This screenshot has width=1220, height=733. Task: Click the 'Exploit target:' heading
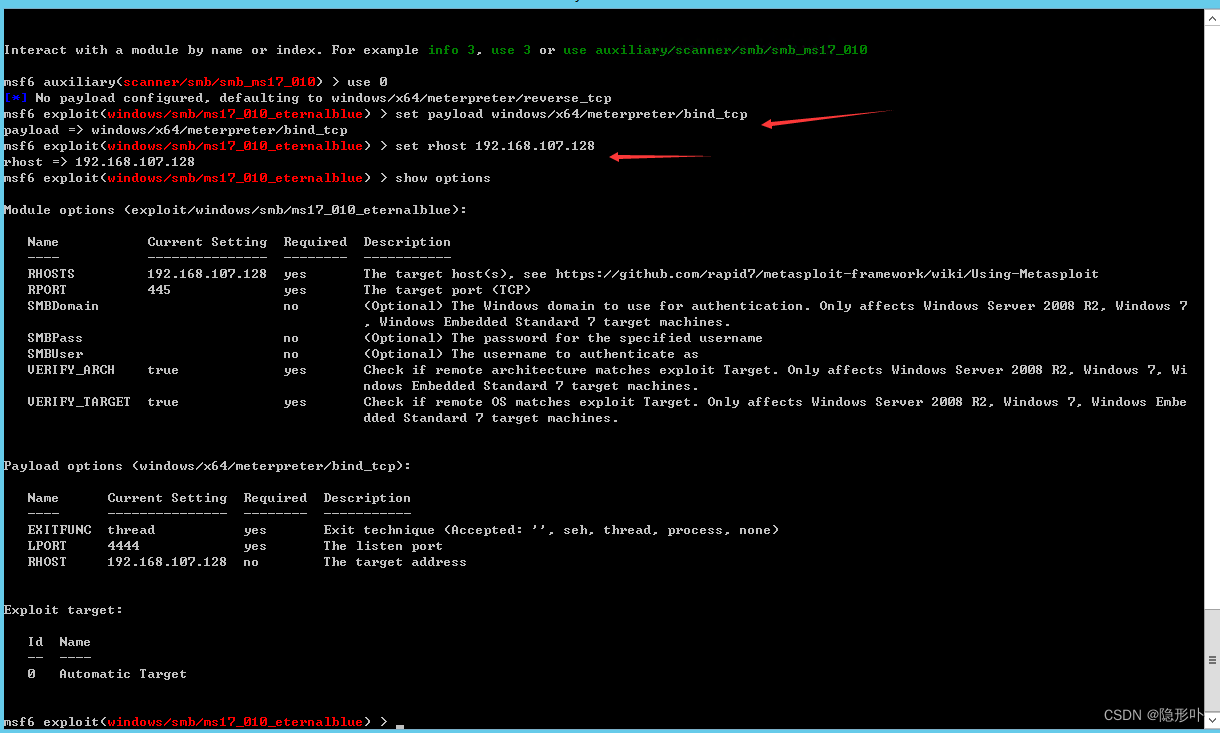tap(63, 610)
